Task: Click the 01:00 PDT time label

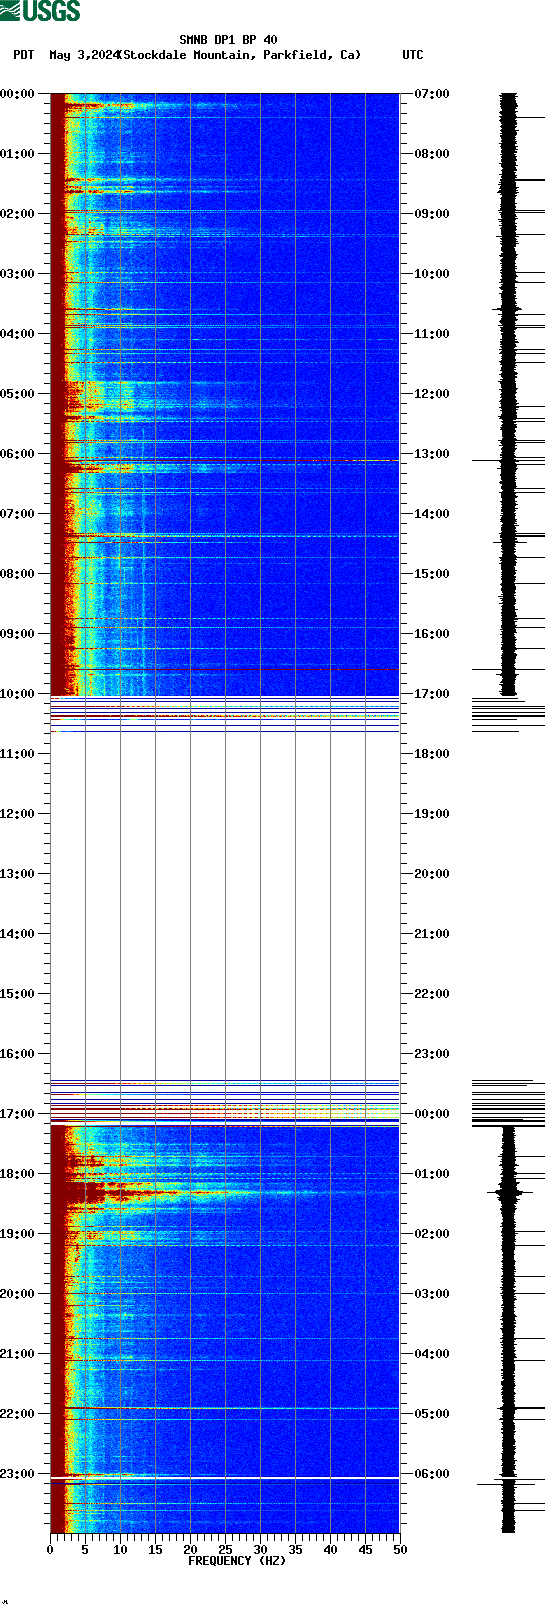Action: (17, 154)
